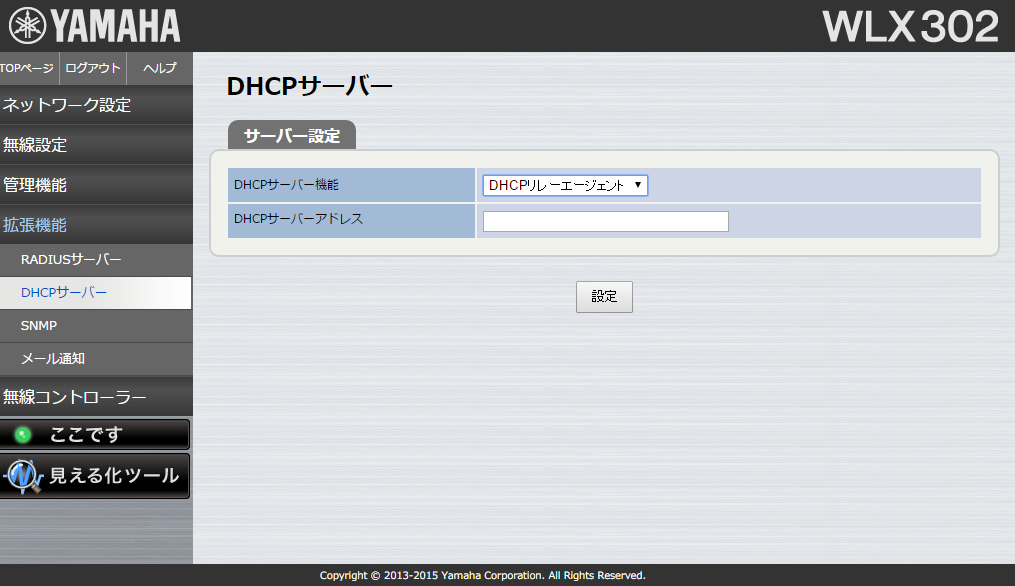This screenshot has height=586, width=1015.
Task: Open the DHCPサーバー機能 dropdown
Action: (x=565, y=185)
